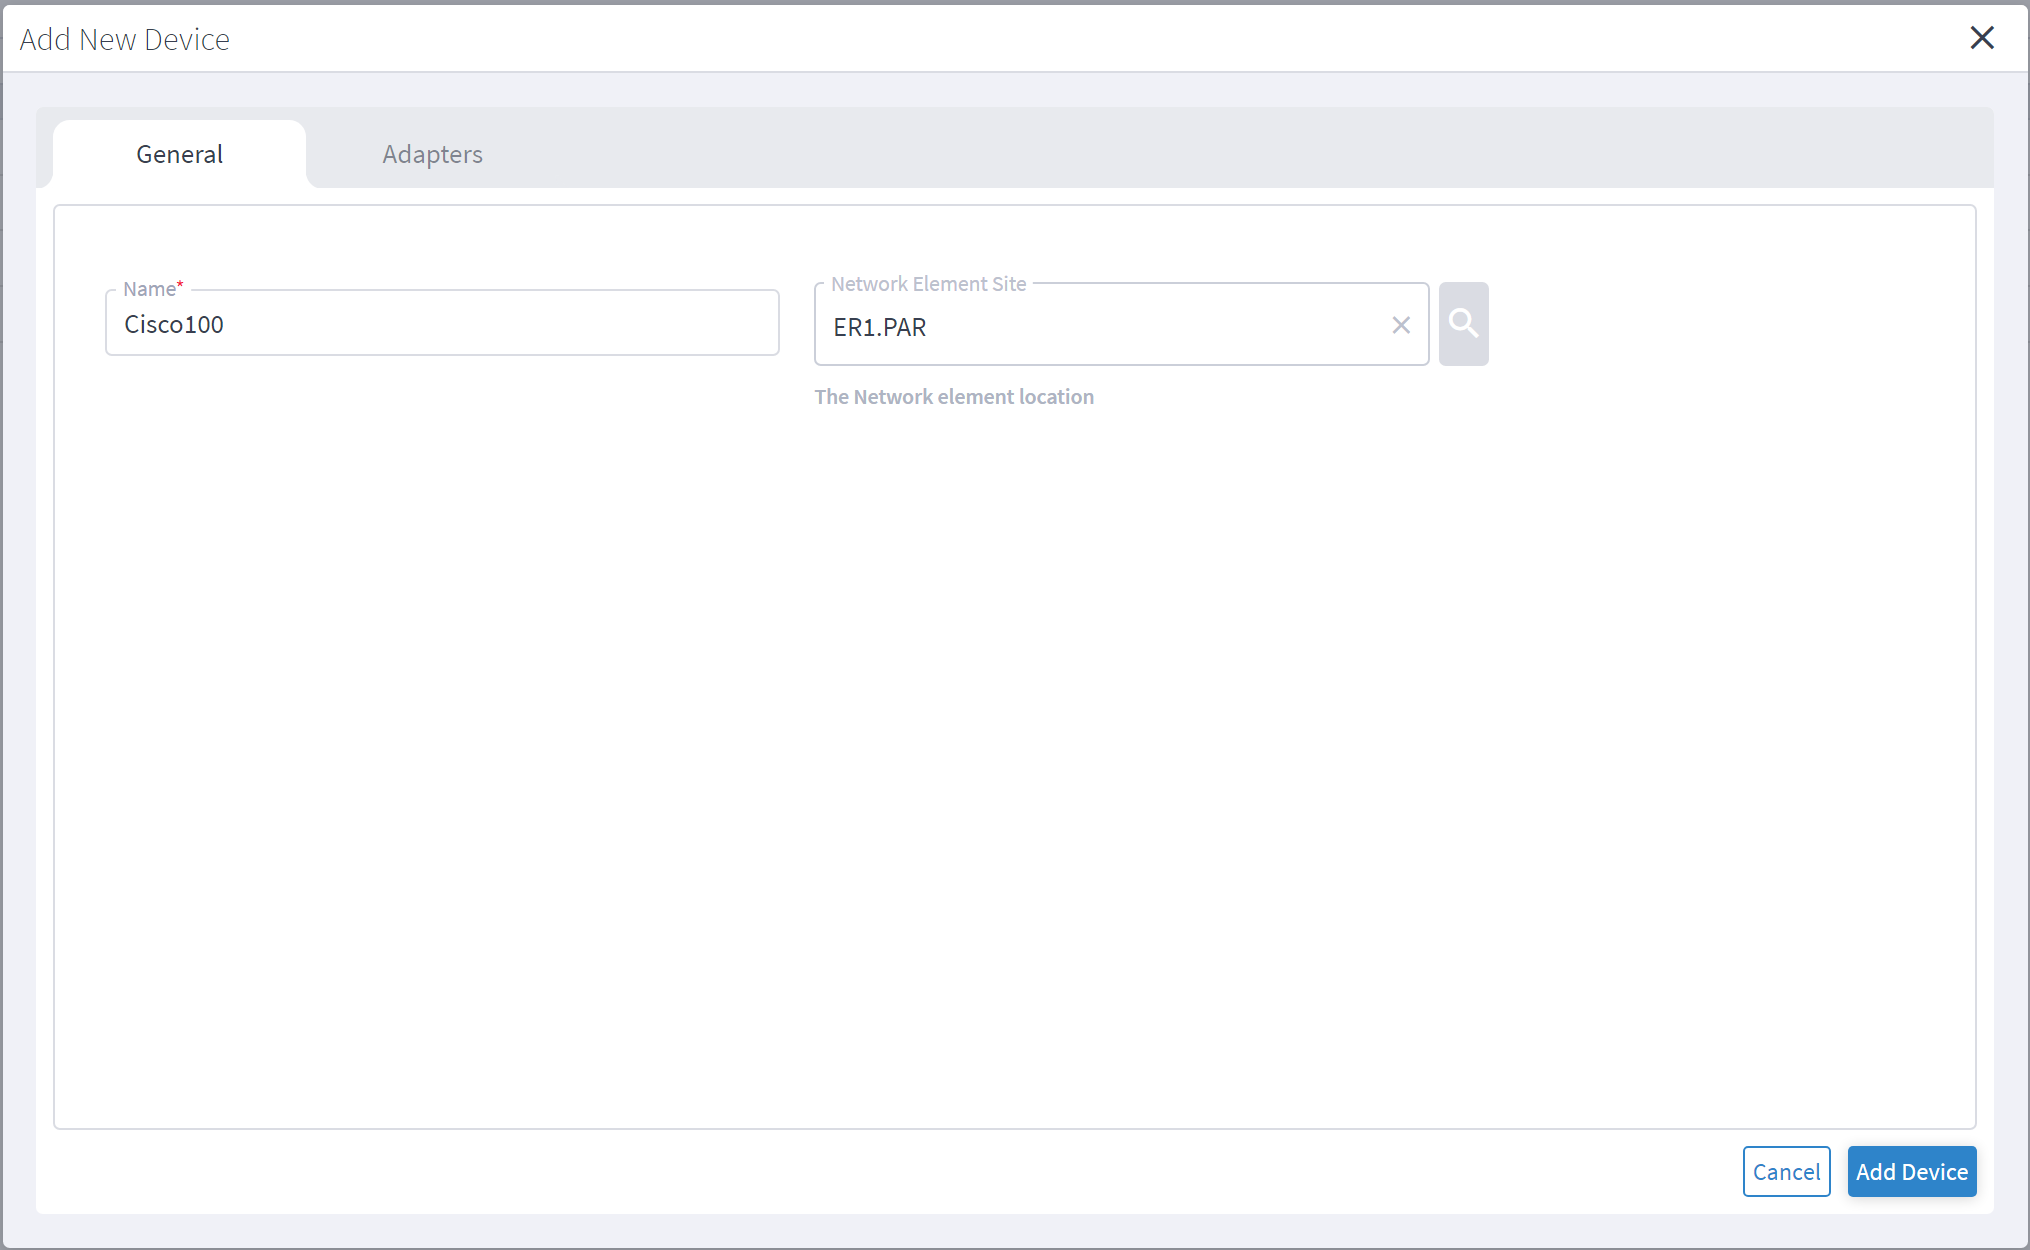
Task: Select the General tab
Action: click(x=179, y=153)
